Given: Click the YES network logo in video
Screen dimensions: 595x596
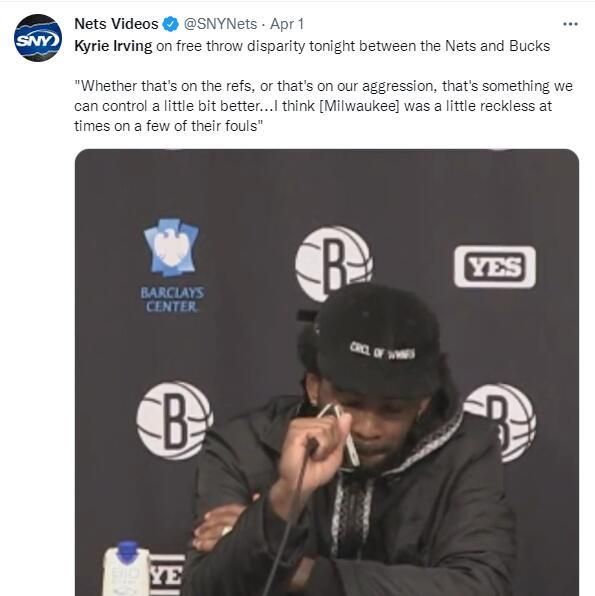Looking at the screenshot, I should (x=495, y=267).
